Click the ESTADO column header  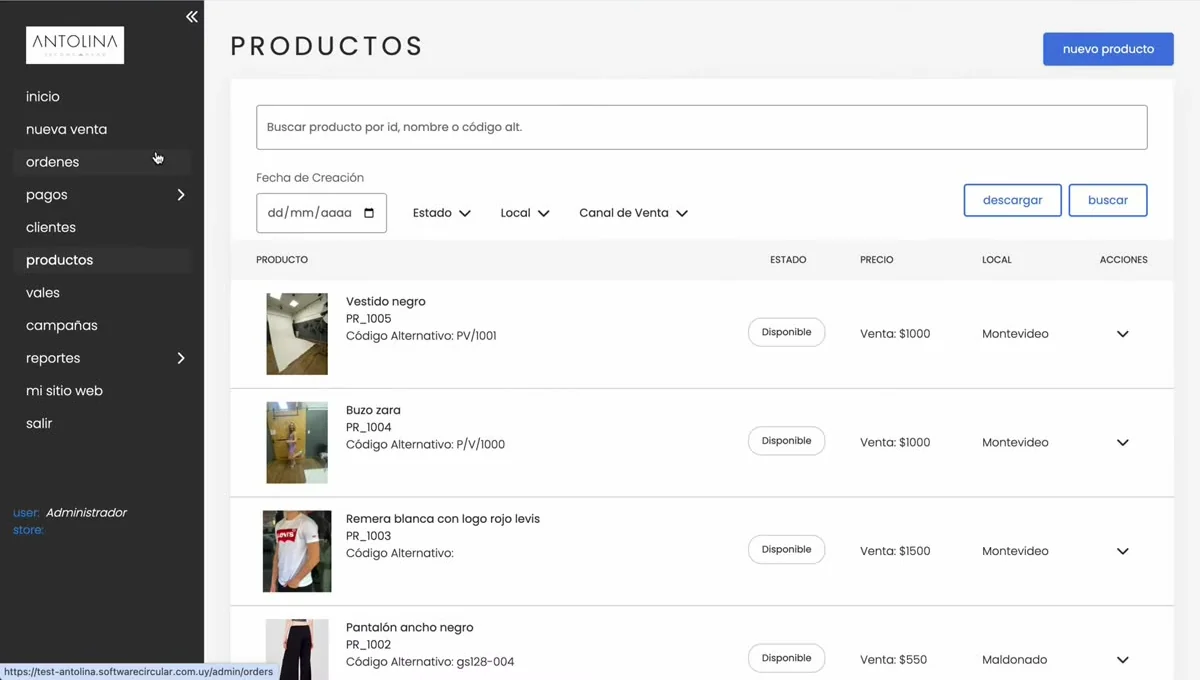[788, 260]
